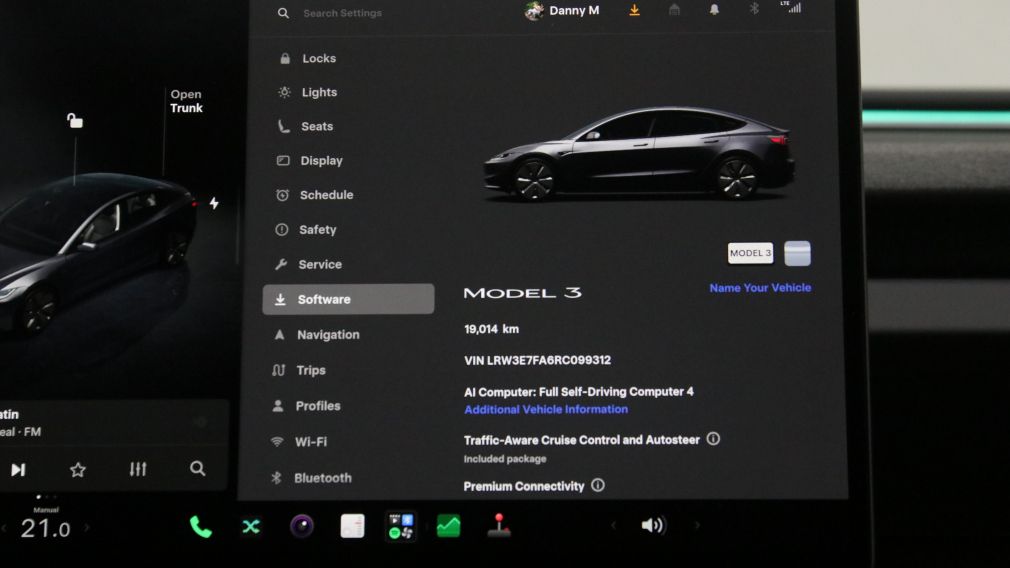Click Additional Vehicle Information link
1010x568 pixels.
[x=546, y=410]
